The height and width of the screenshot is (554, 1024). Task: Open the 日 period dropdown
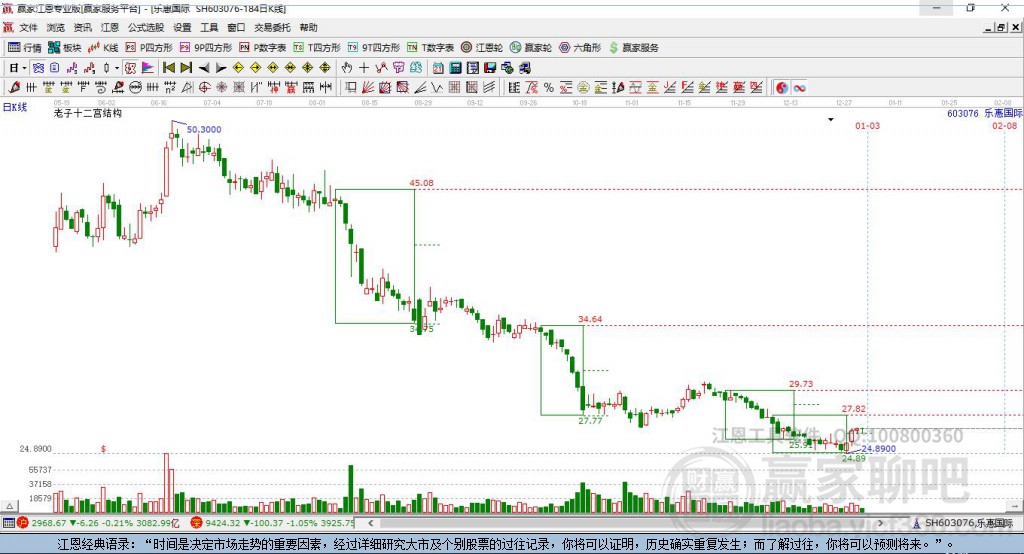tap(17, 67)
